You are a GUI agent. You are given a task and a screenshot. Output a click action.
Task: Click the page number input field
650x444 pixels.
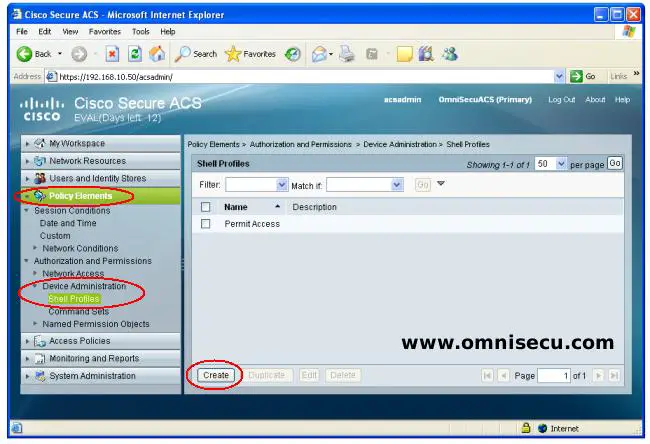click(553, 376)
